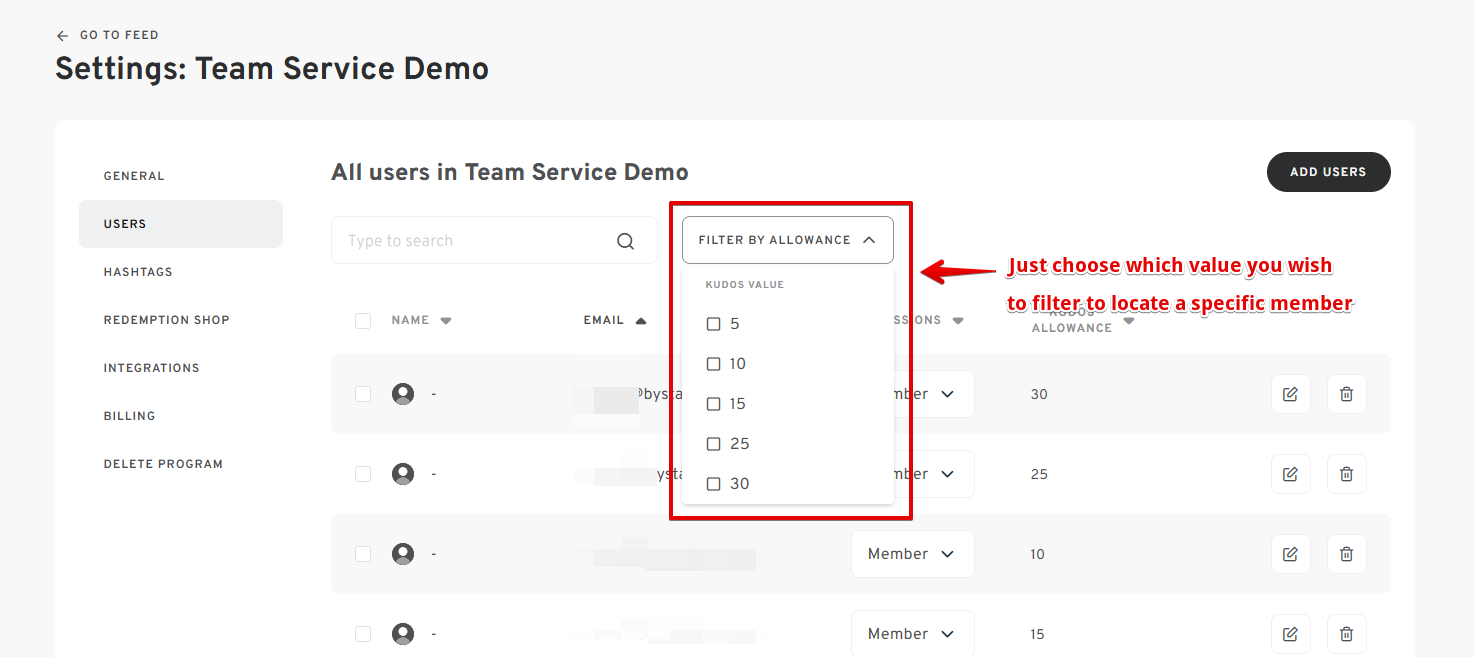
Task: Click the back arrow beside Go To Feed
Action: click(x=63, y=36)
